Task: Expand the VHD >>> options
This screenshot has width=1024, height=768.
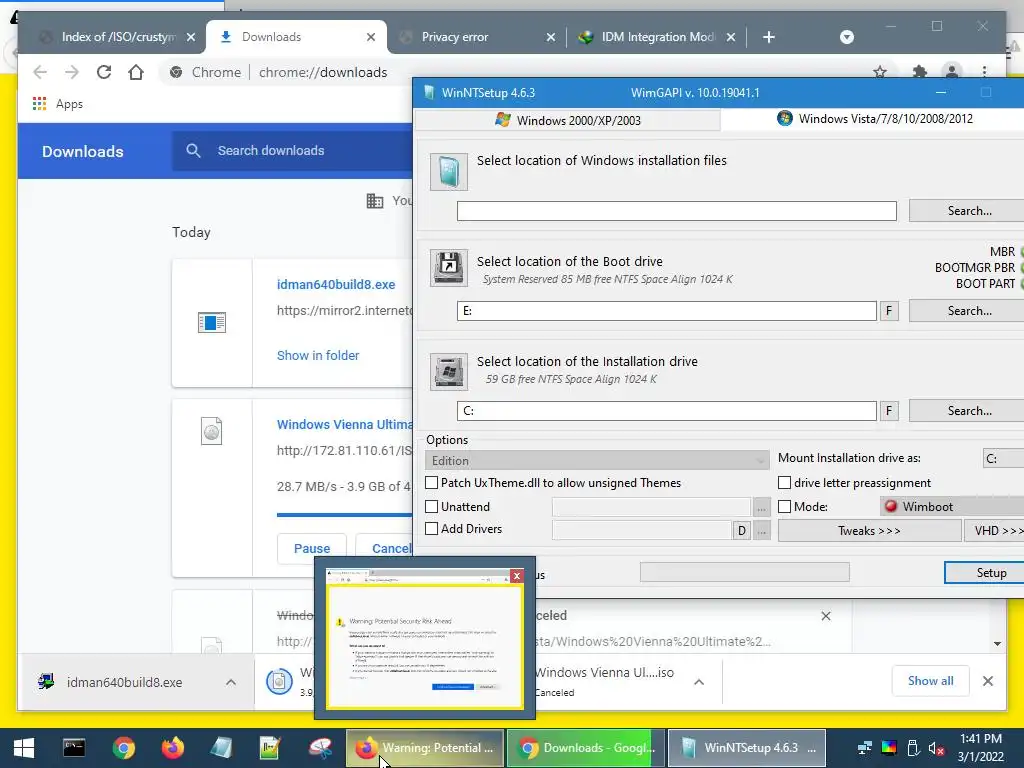Action: click(994, 531)
